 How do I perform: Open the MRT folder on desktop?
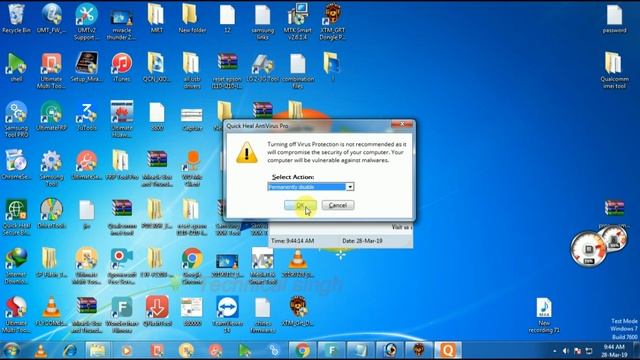[x=156, y=19]
